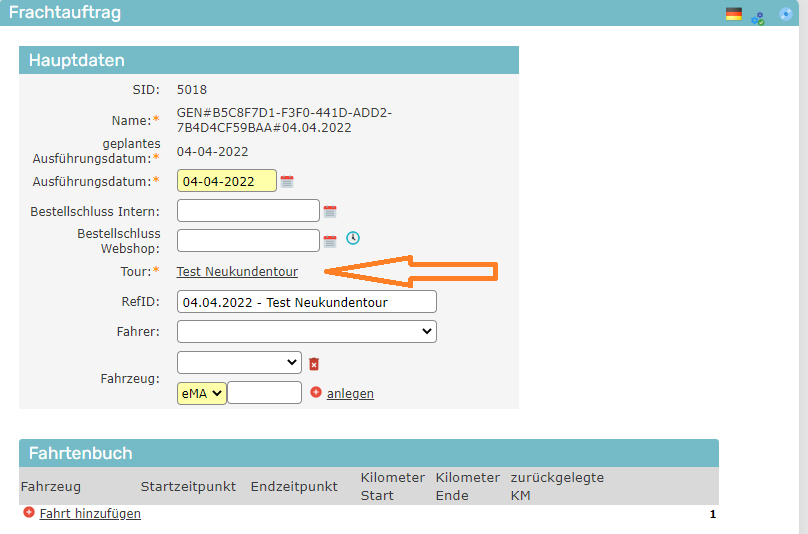
Task: Open the eMA dropdown
Action: coord(202,393)
